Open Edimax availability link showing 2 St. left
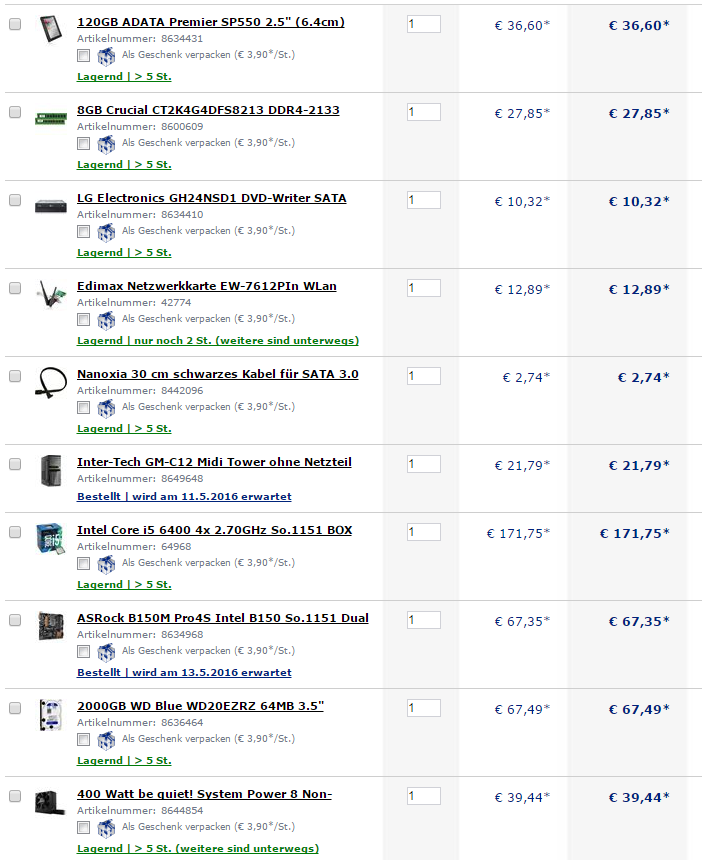 click(x=218, y=341)
